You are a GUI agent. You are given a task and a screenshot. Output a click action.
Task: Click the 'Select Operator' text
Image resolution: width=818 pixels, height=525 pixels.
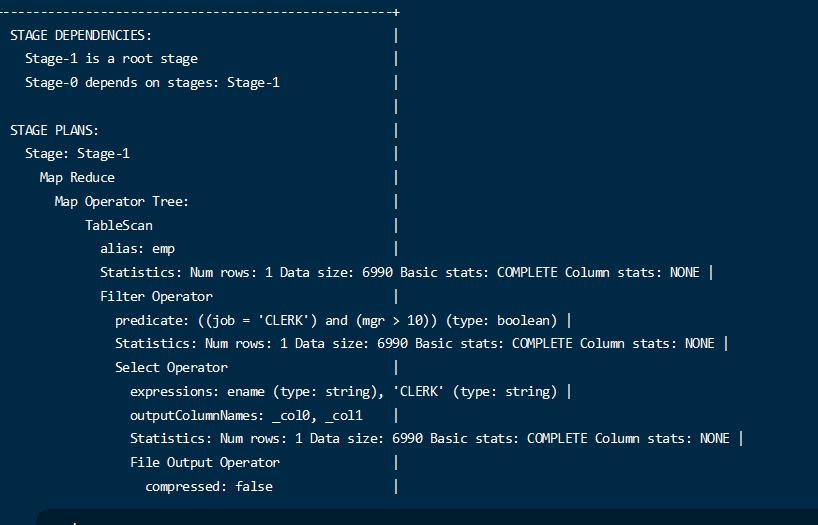171,368
